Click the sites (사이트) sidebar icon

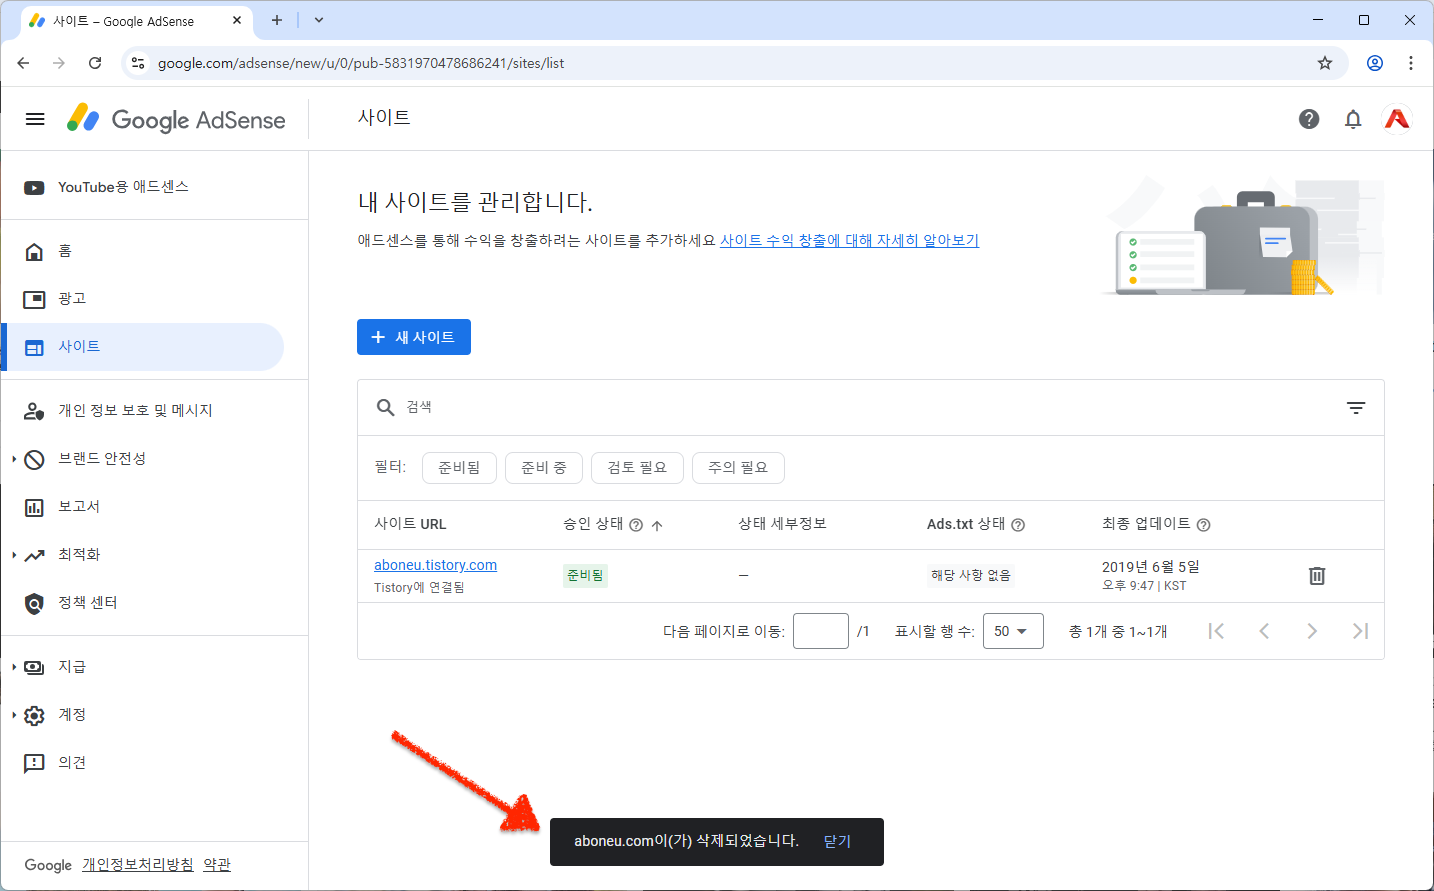point(34,347)
